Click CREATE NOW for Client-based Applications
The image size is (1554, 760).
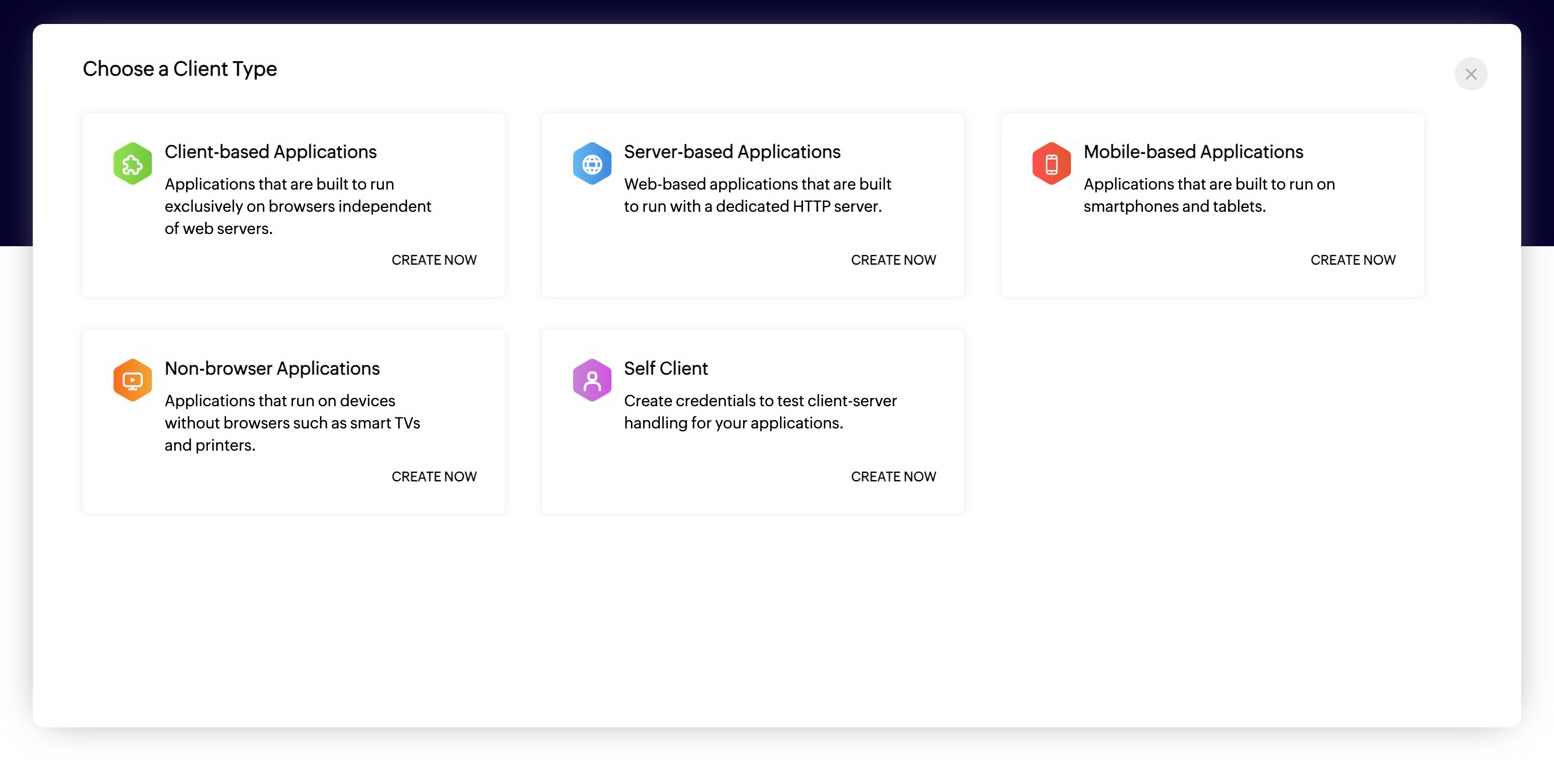pyautogui.click(x=434, y=260)
